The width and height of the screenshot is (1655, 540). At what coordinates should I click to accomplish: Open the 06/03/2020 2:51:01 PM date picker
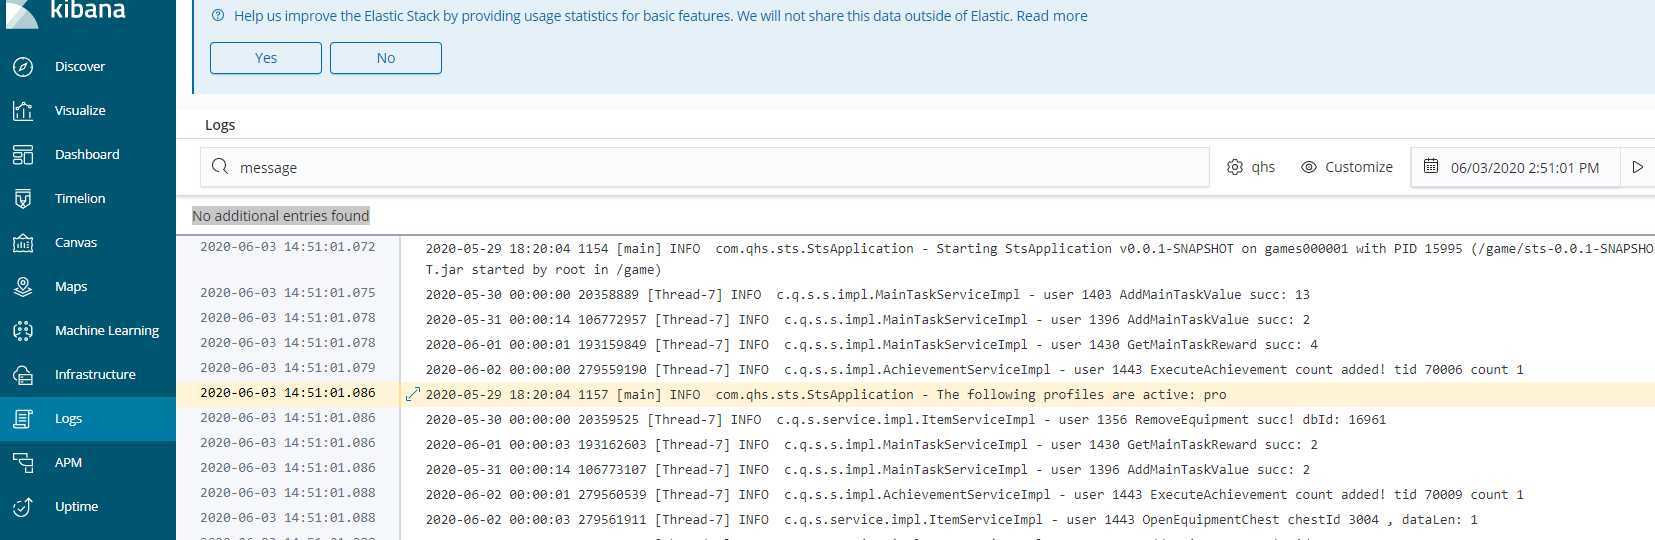[1515, 167]
